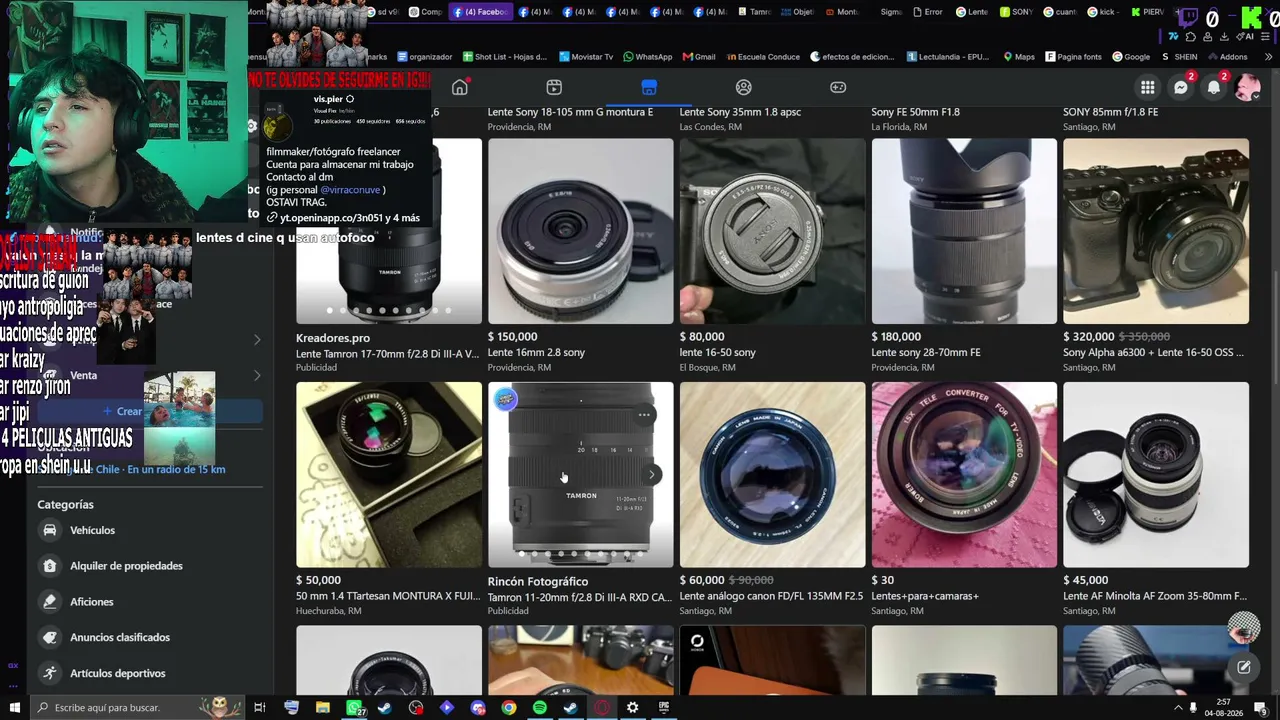1280x720 pixels.
Task: Open Minolta AF Zoom 35-80mm photo
Action: click(x=1156, y=475)
